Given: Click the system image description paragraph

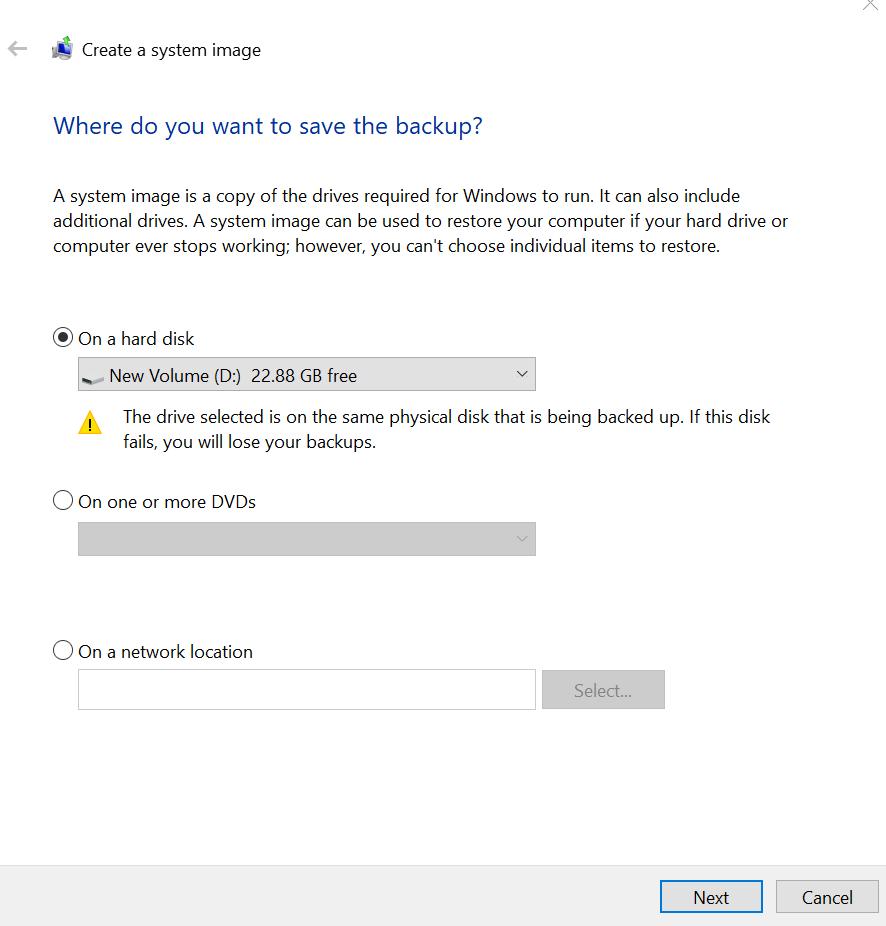Looking at the screenshot, I should (420, 221).
